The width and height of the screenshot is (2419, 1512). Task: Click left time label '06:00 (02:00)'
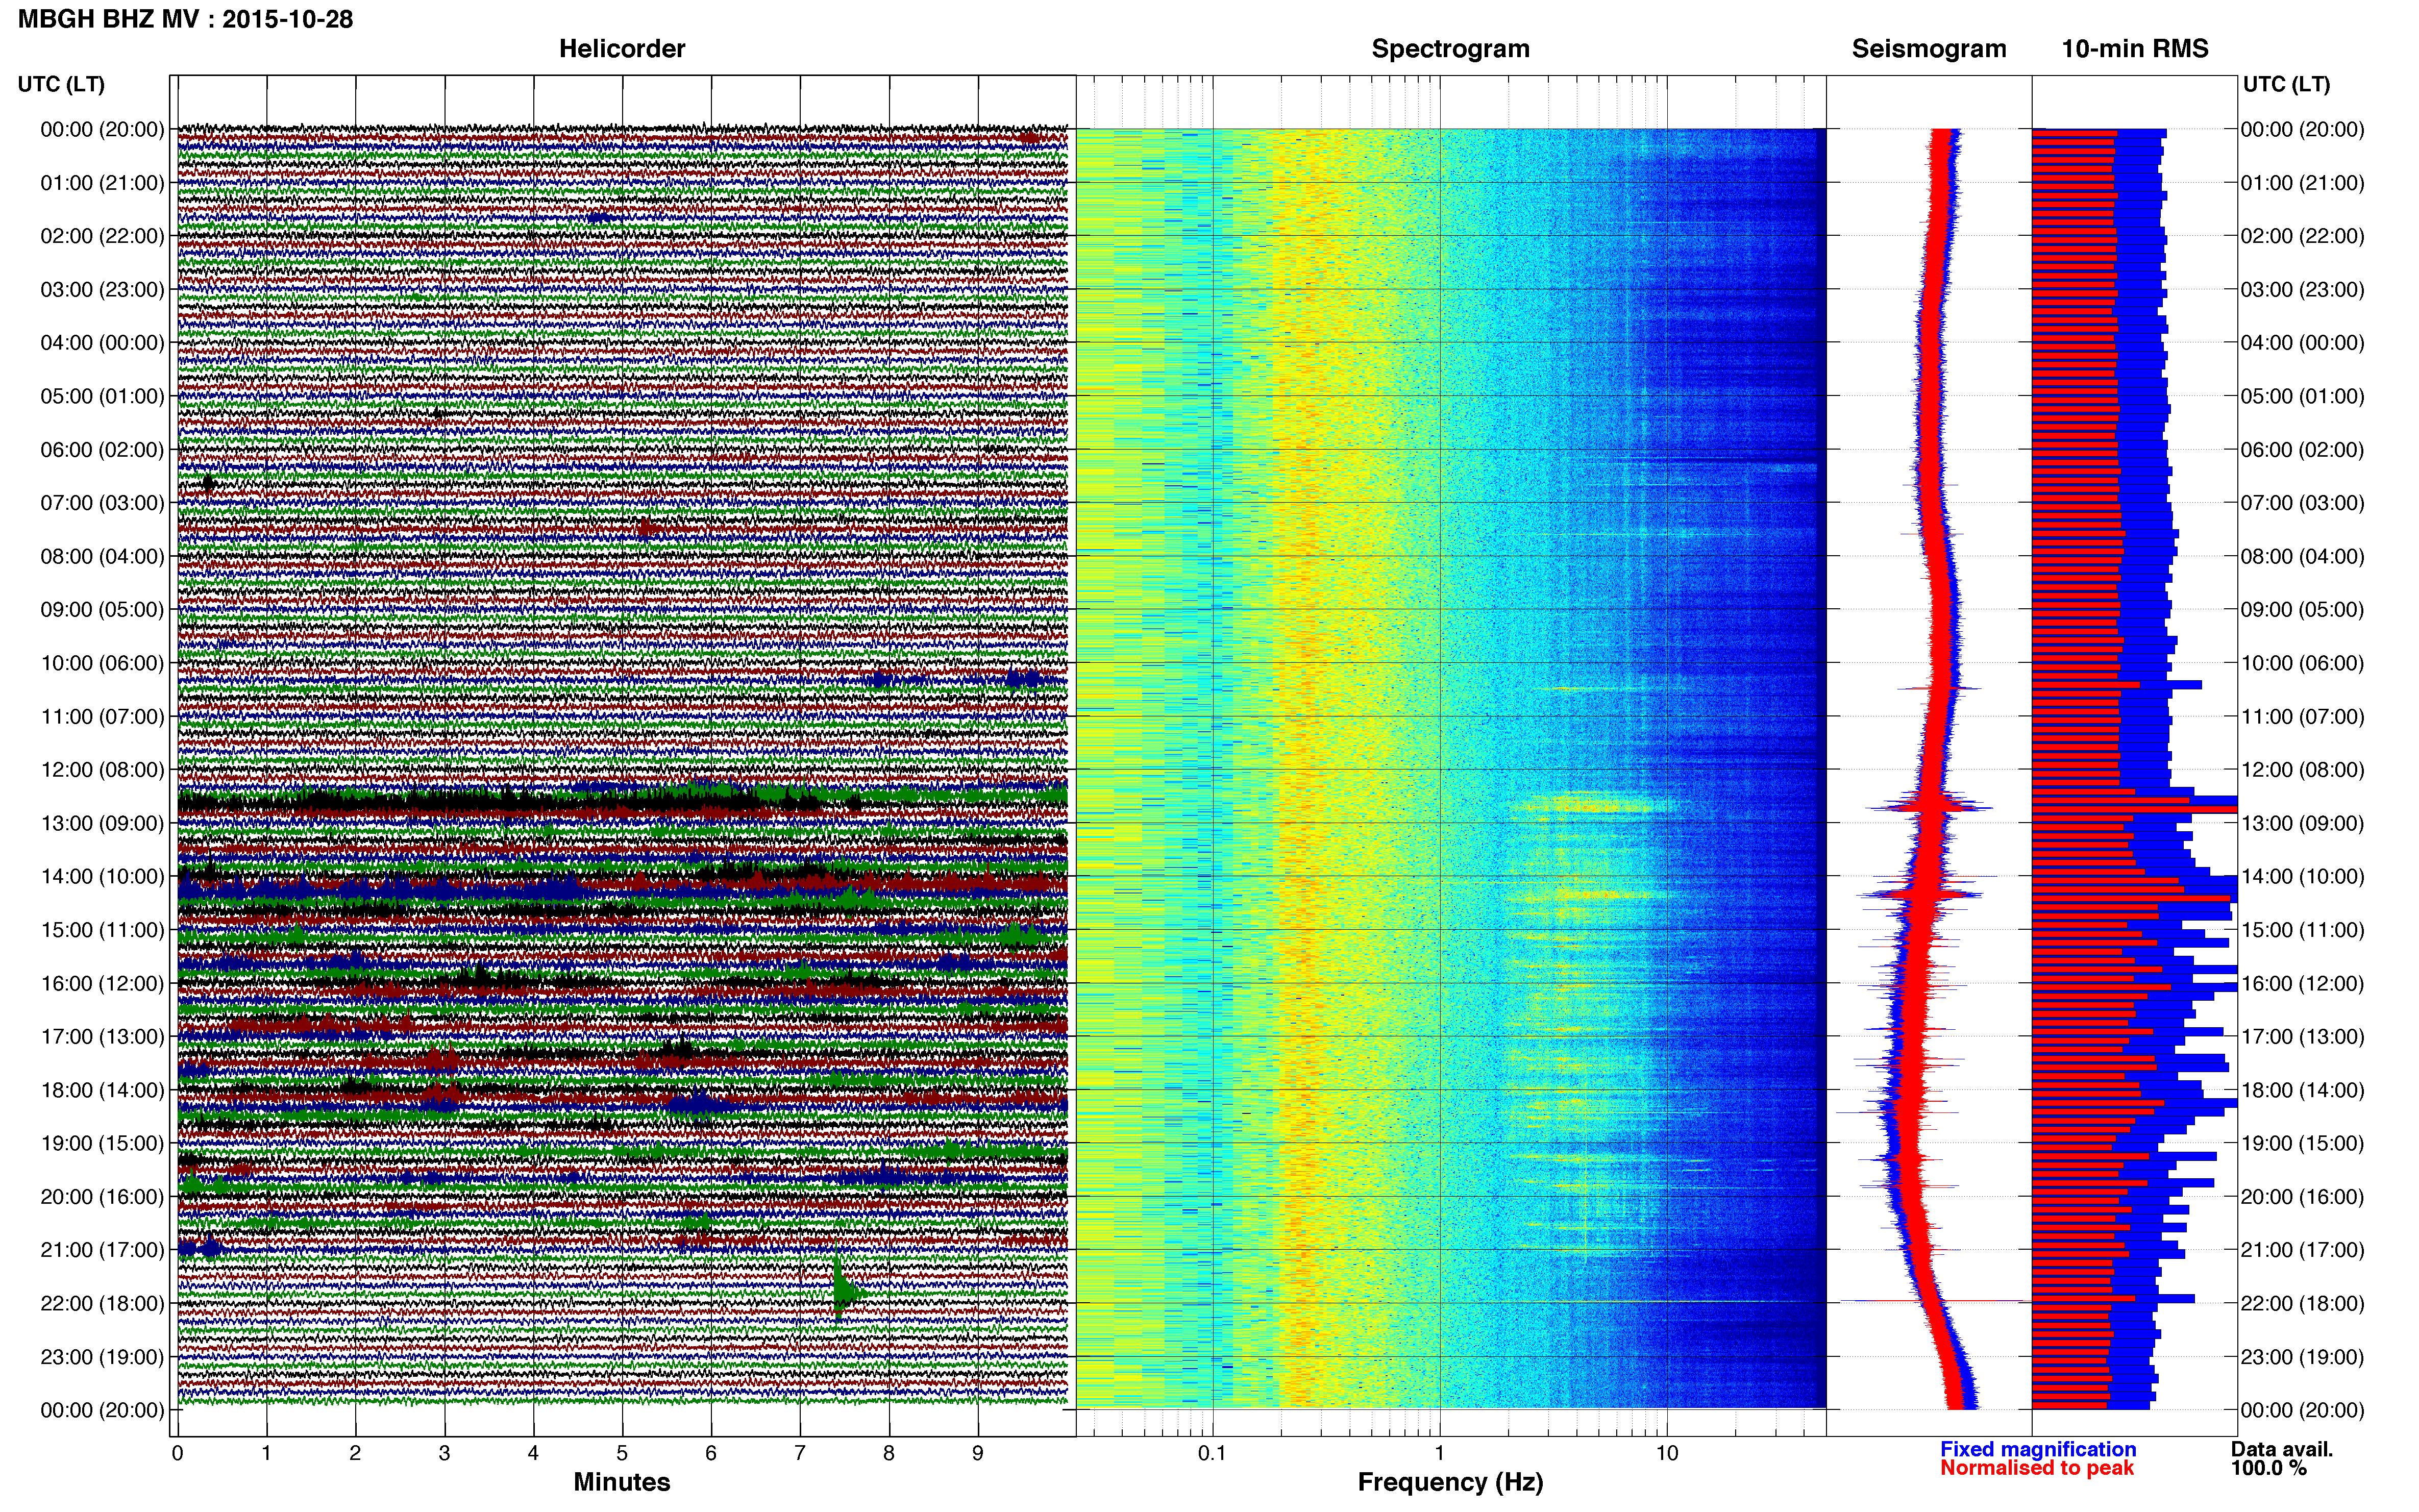[102, 450]
